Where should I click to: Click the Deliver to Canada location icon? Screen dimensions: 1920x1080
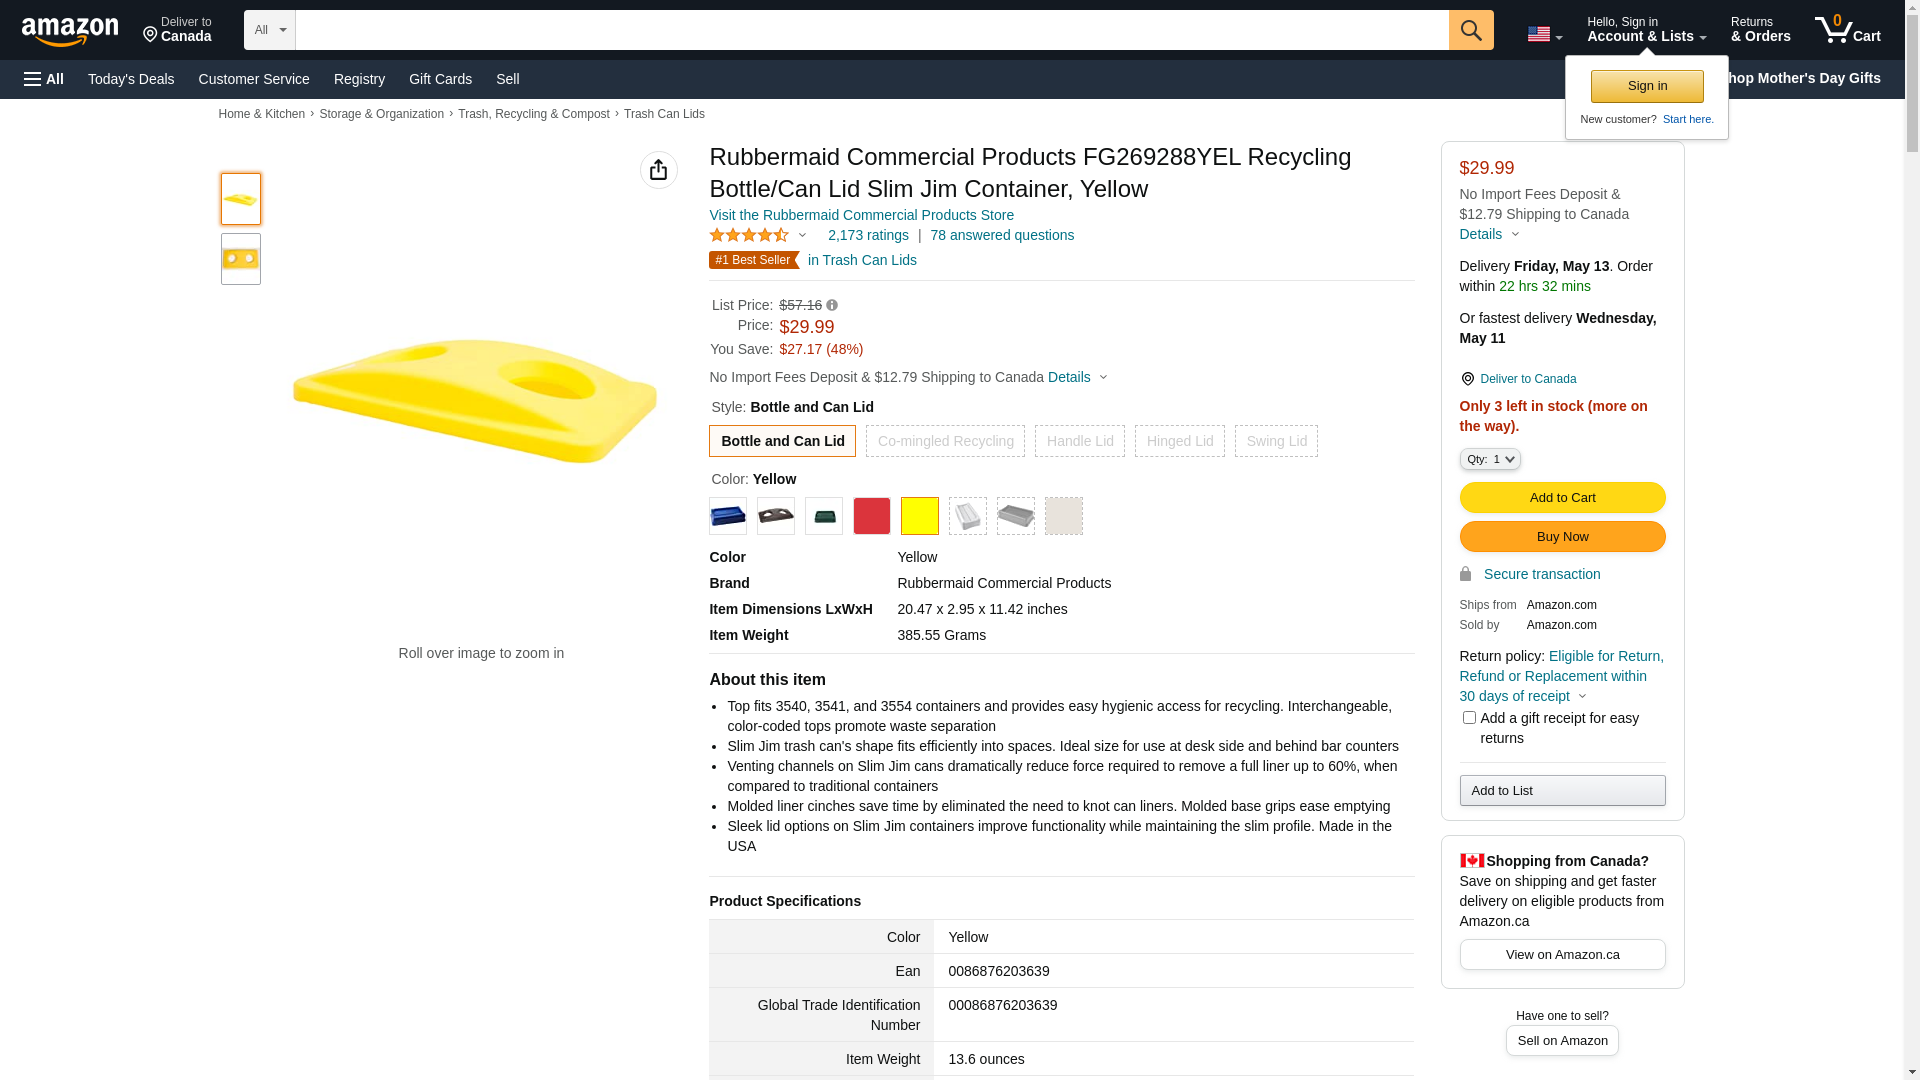[1467, 379]
